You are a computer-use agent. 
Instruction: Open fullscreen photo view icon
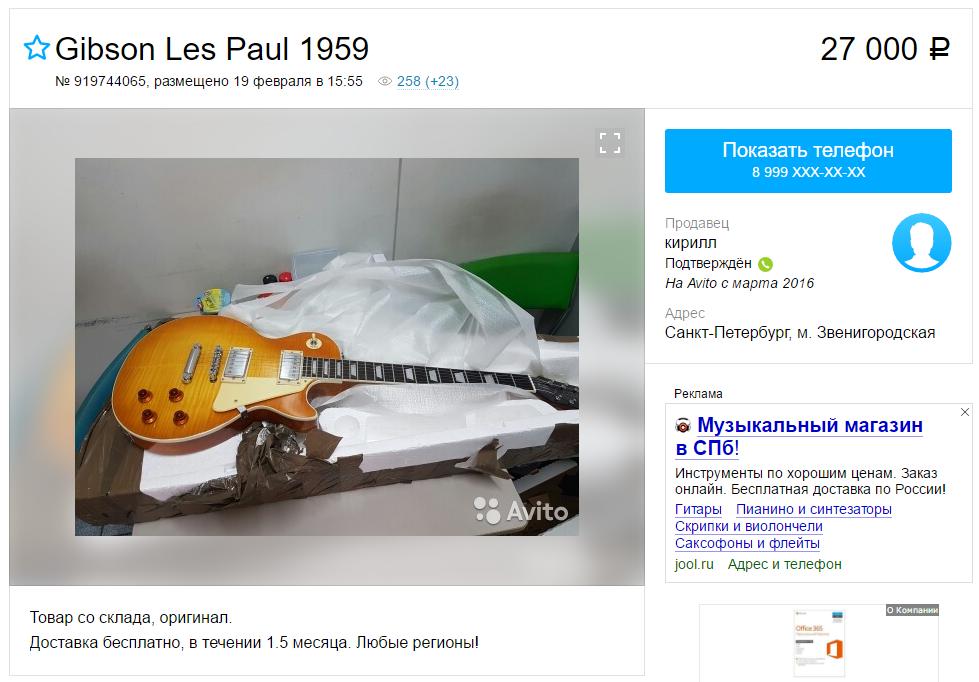click(x=610, y=143)
